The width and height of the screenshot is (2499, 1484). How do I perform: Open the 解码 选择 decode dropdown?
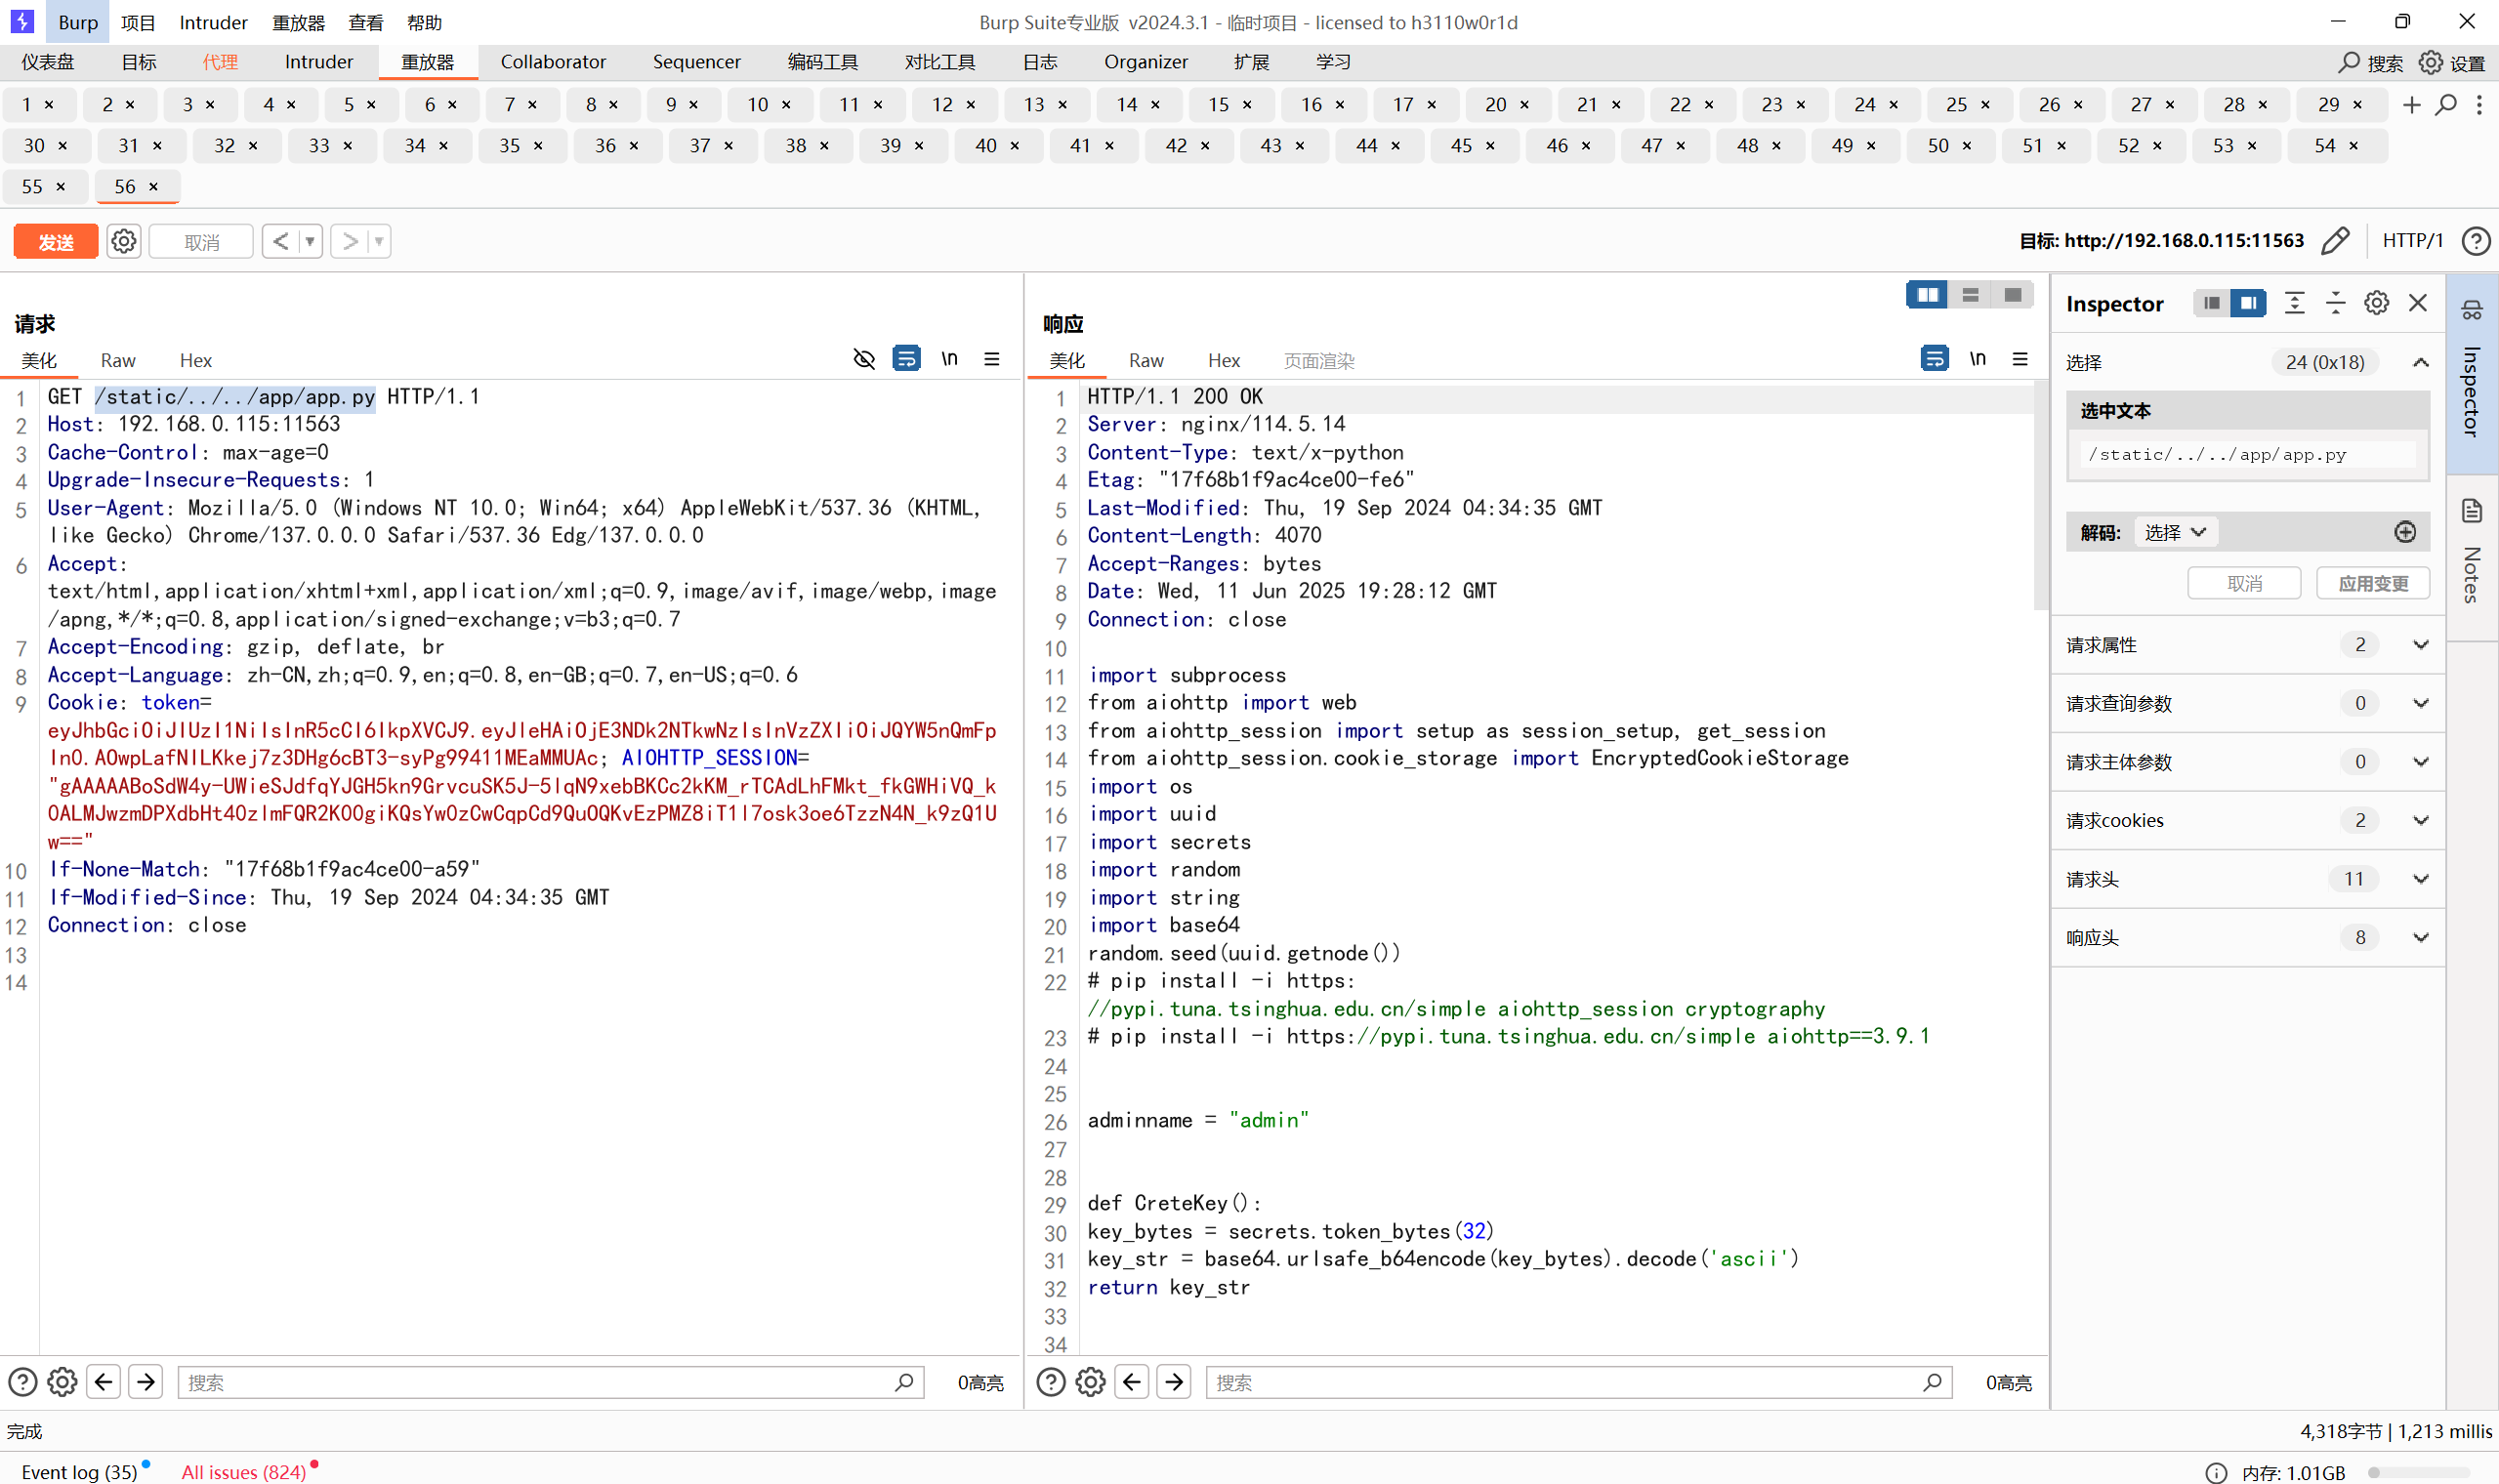pos(2175,533)
